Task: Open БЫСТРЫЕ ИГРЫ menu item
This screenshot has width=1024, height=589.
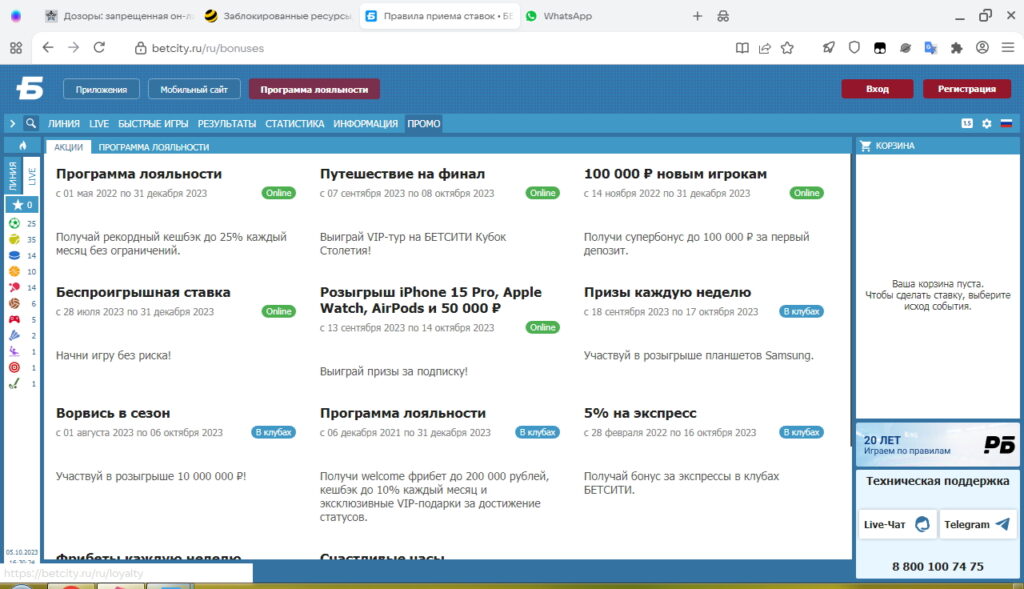Action: 153,123
